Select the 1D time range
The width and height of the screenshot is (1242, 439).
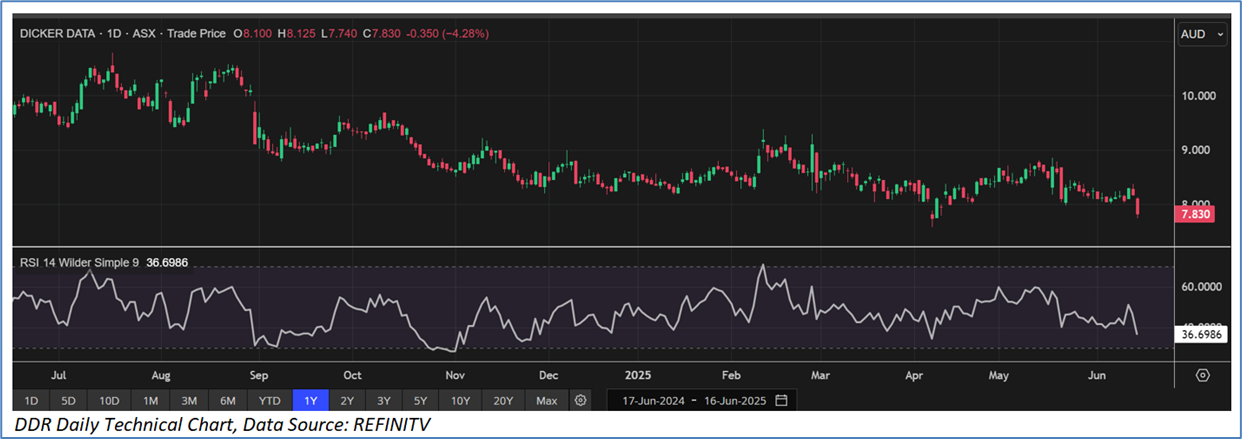31,401
